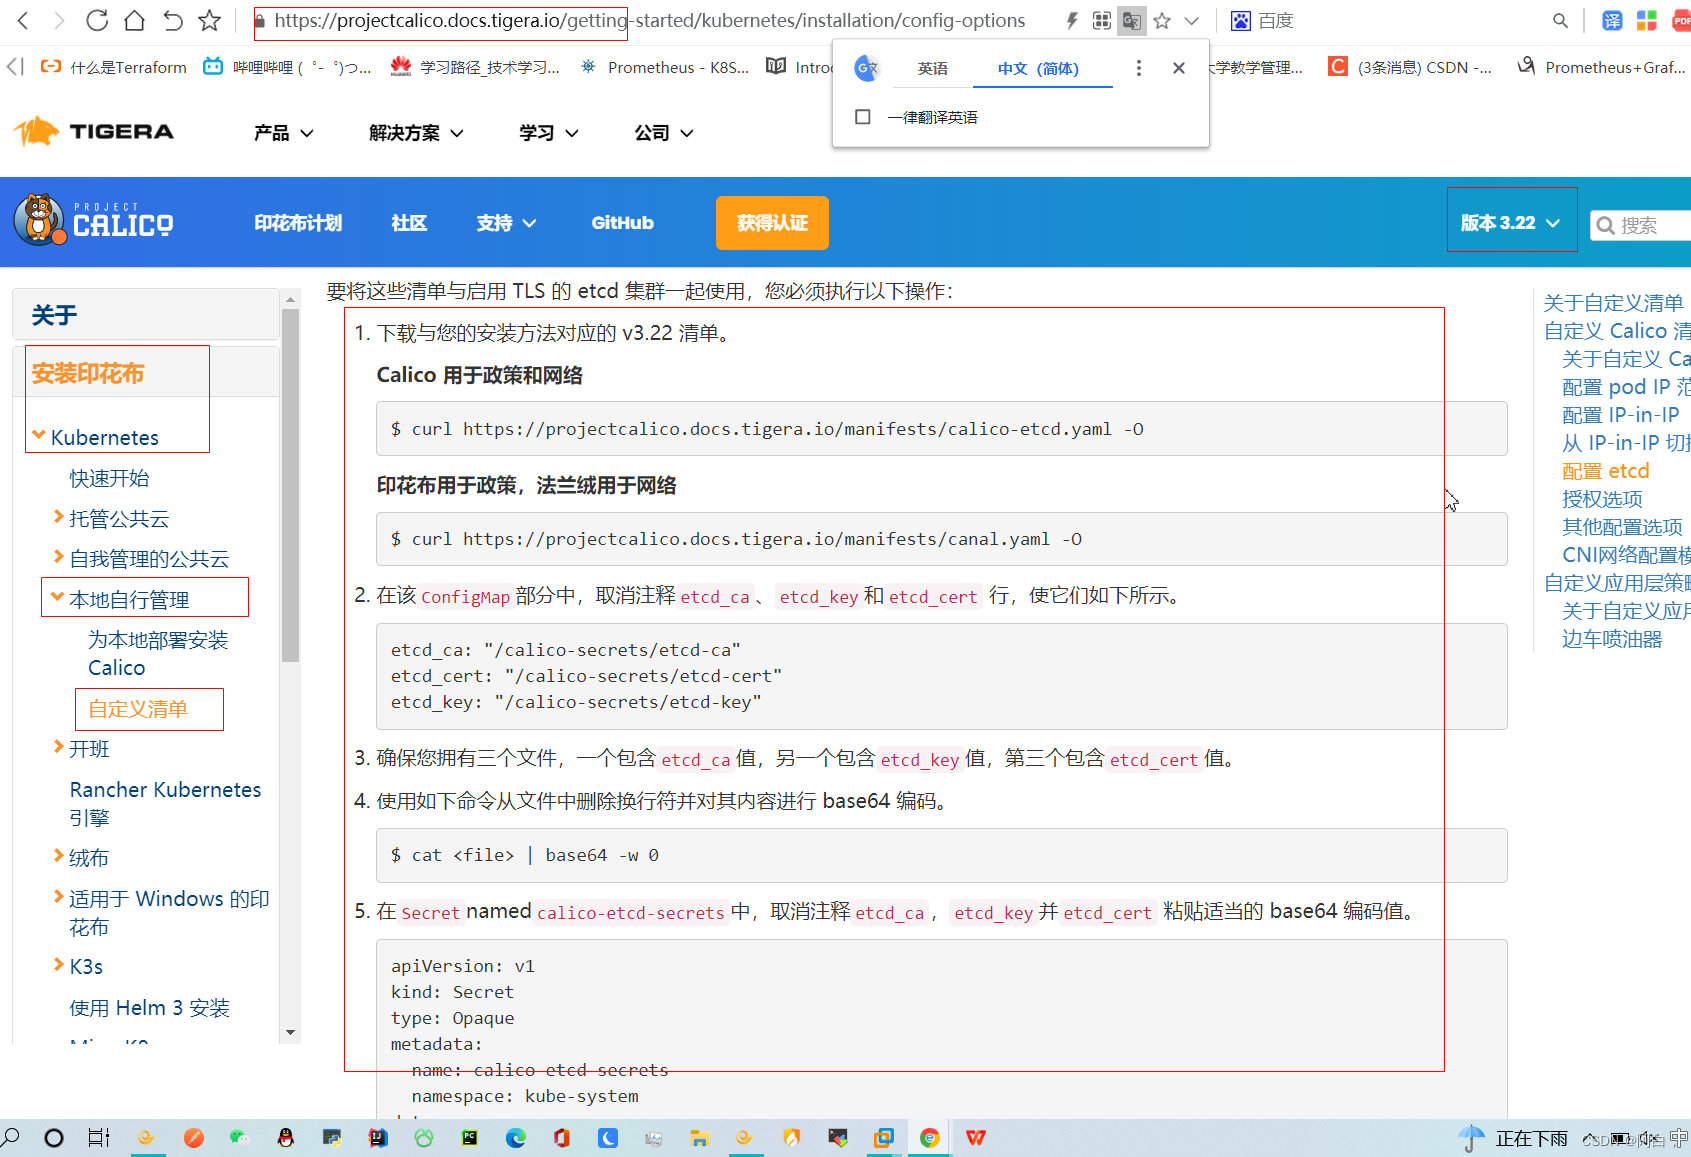Open the Windows Task View button
Viewport: 1691px width, 1157px height.
pyautogui.click(x=99, y=1138)
